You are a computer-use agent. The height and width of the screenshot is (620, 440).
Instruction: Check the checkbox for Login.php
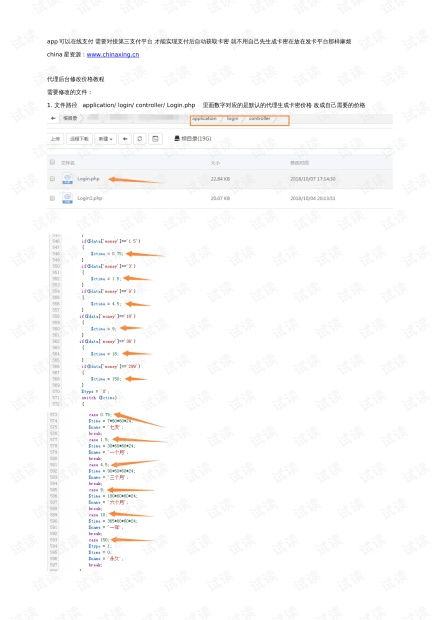click(52, 179)
